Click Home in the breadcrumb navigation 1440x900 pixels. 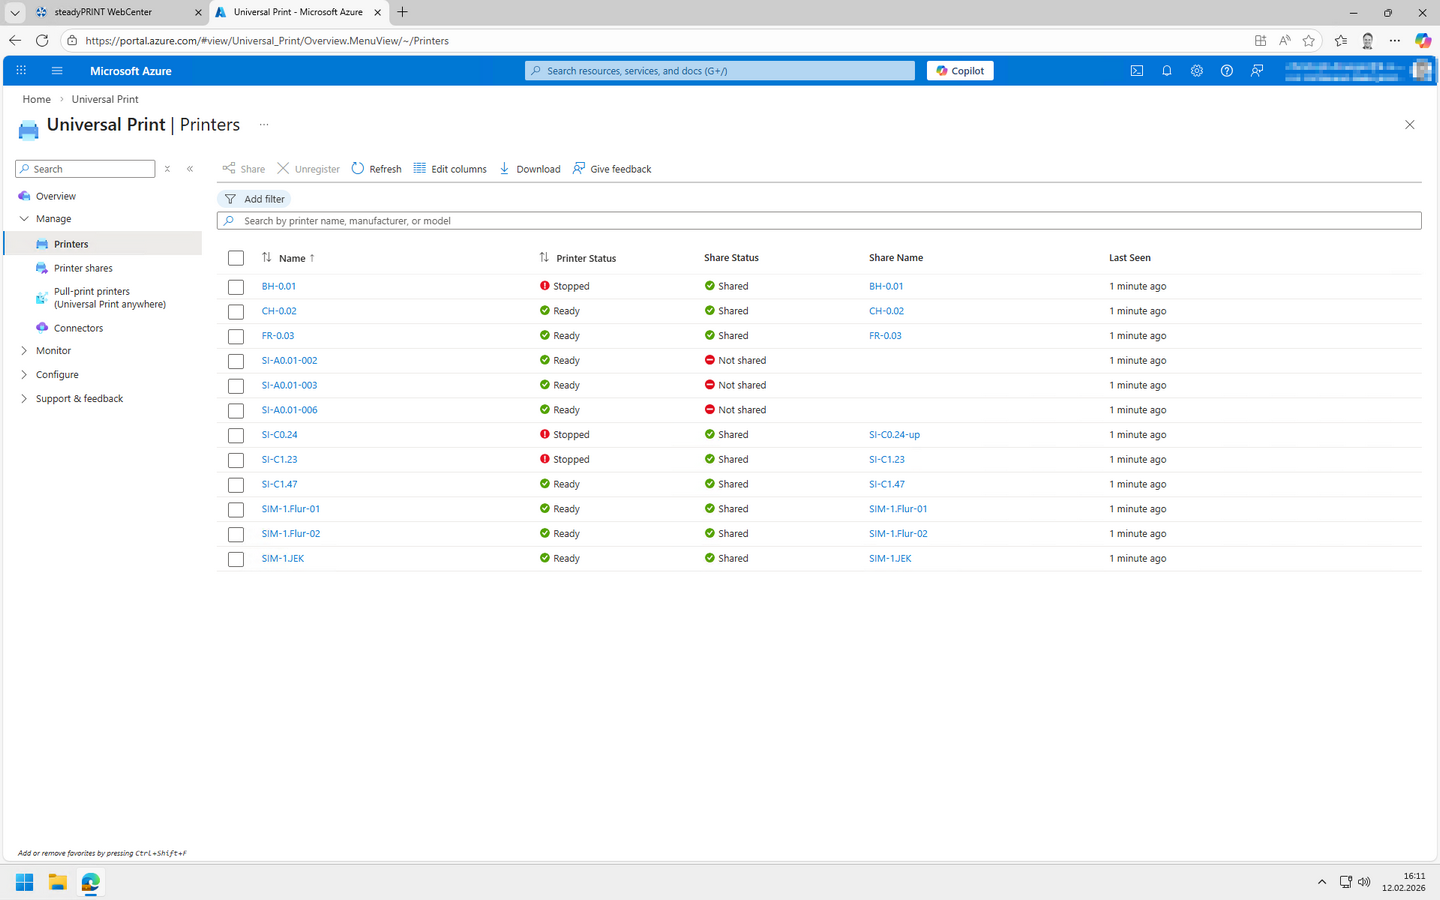[36, 99]
